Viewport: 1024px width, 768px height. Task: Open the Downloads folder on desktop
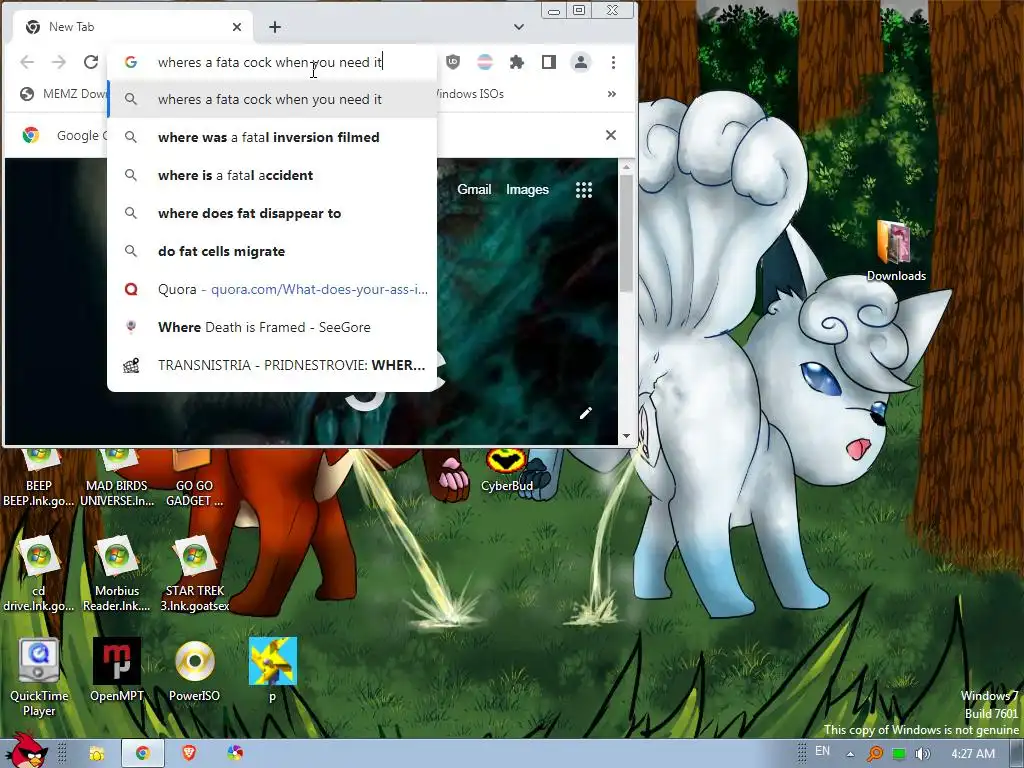(x=896, y=251)
